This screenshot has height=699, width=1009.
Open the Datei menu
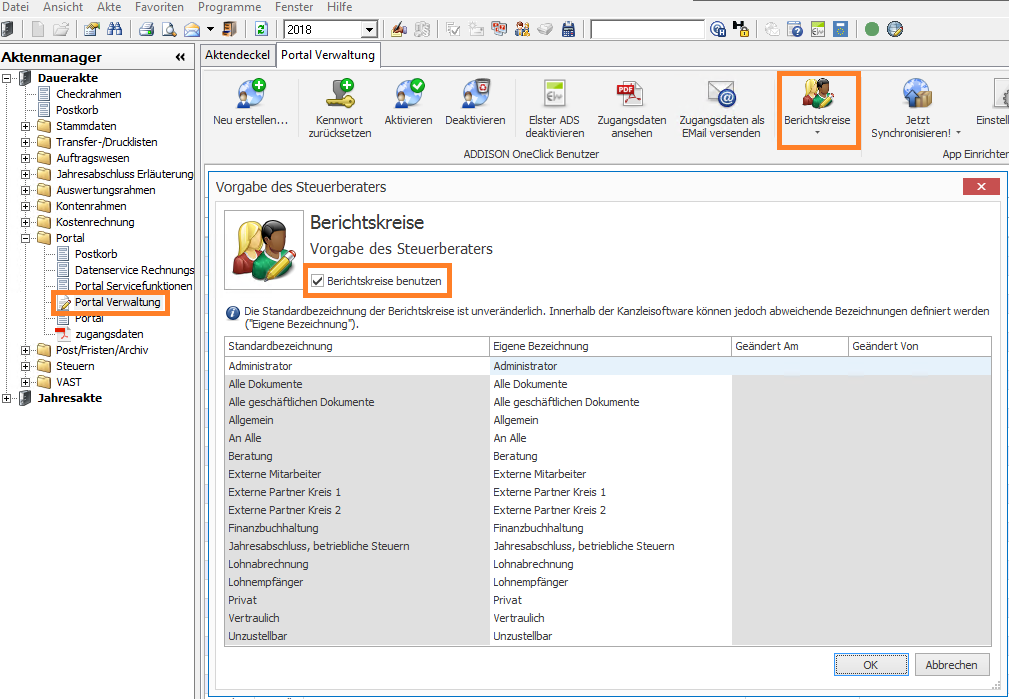pyautogui.click(x=15, y=7)
